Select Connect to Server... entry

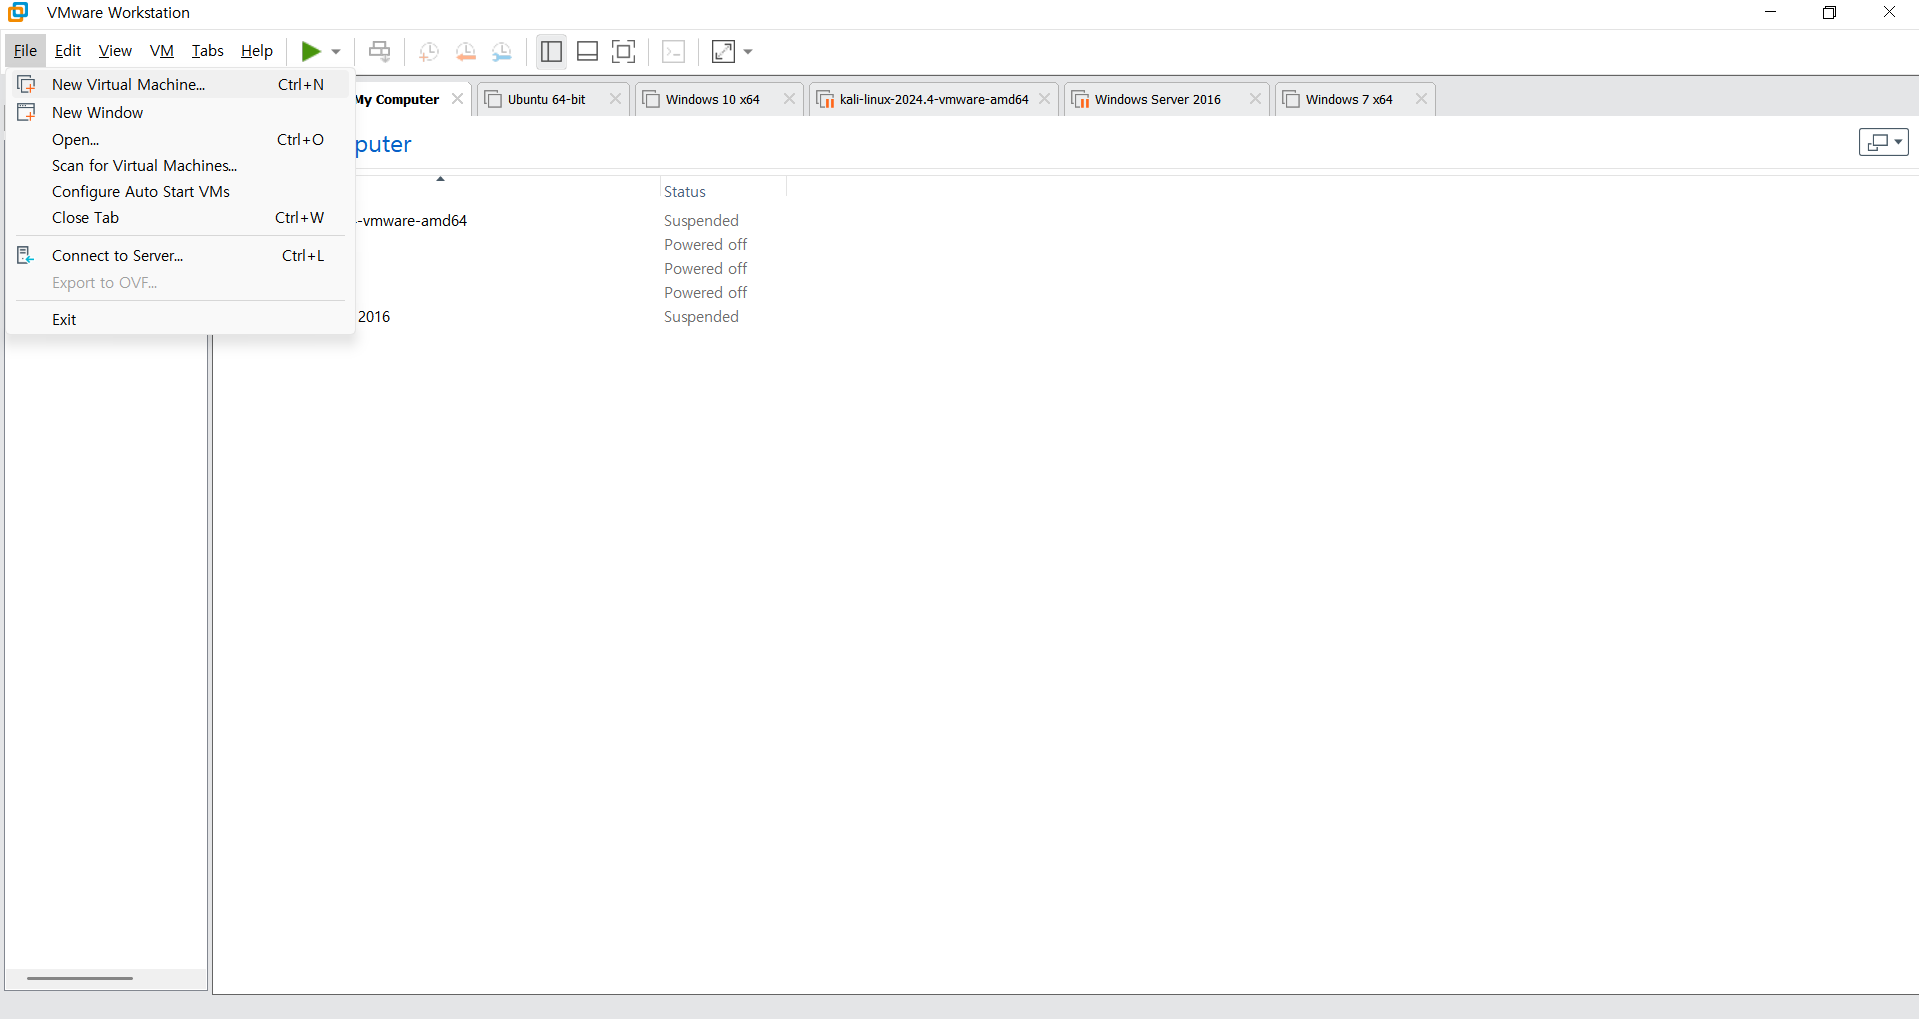coord(180,255)
